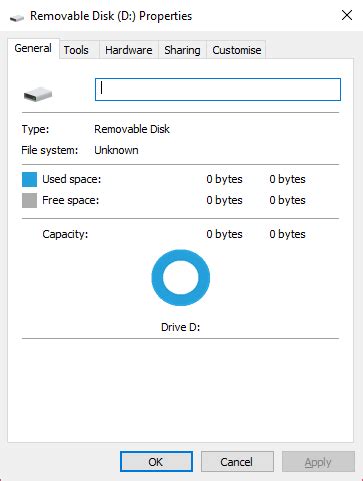Close the Removable Disk Properties dialog
Viewport: 363px width, 481px height.
click(x=347, y=15)
